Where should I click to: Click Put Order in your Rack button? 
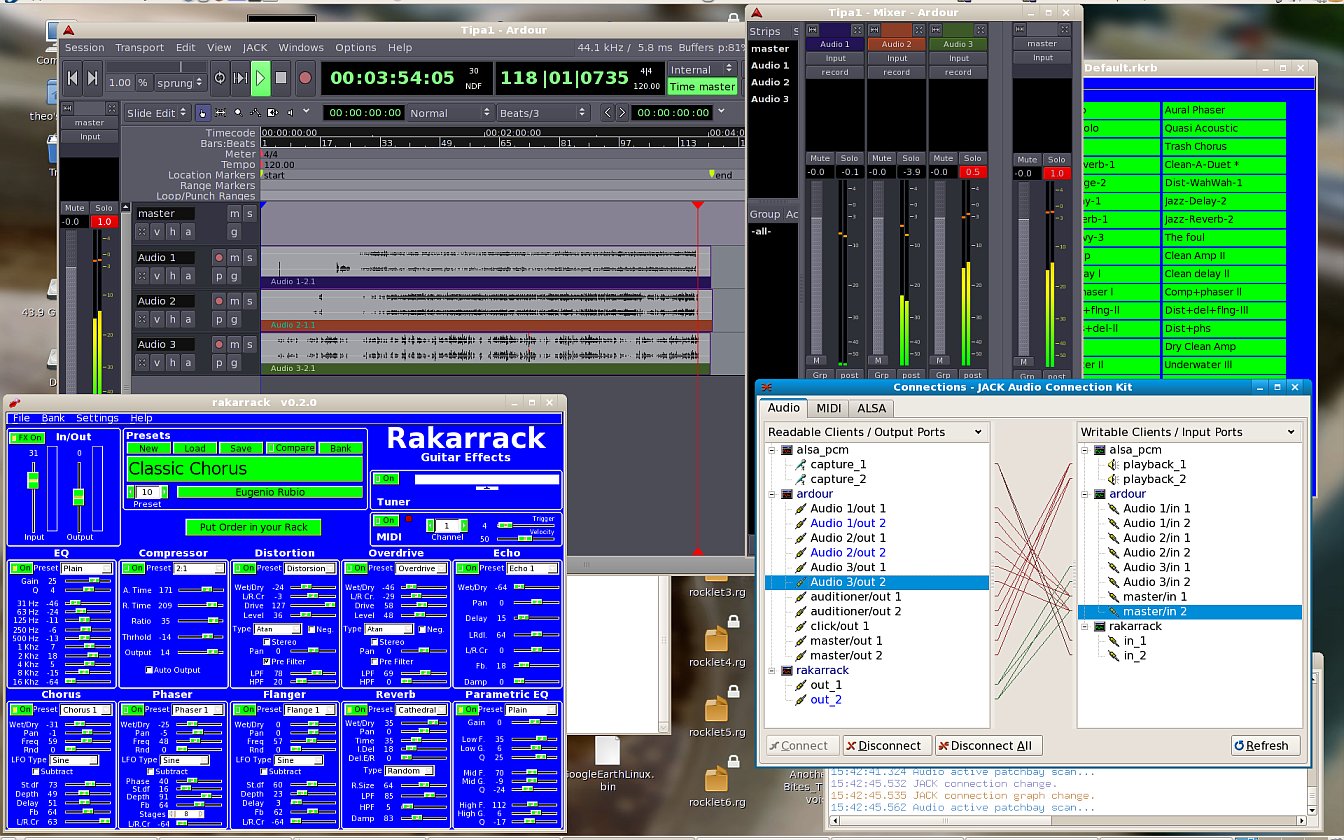254,527
